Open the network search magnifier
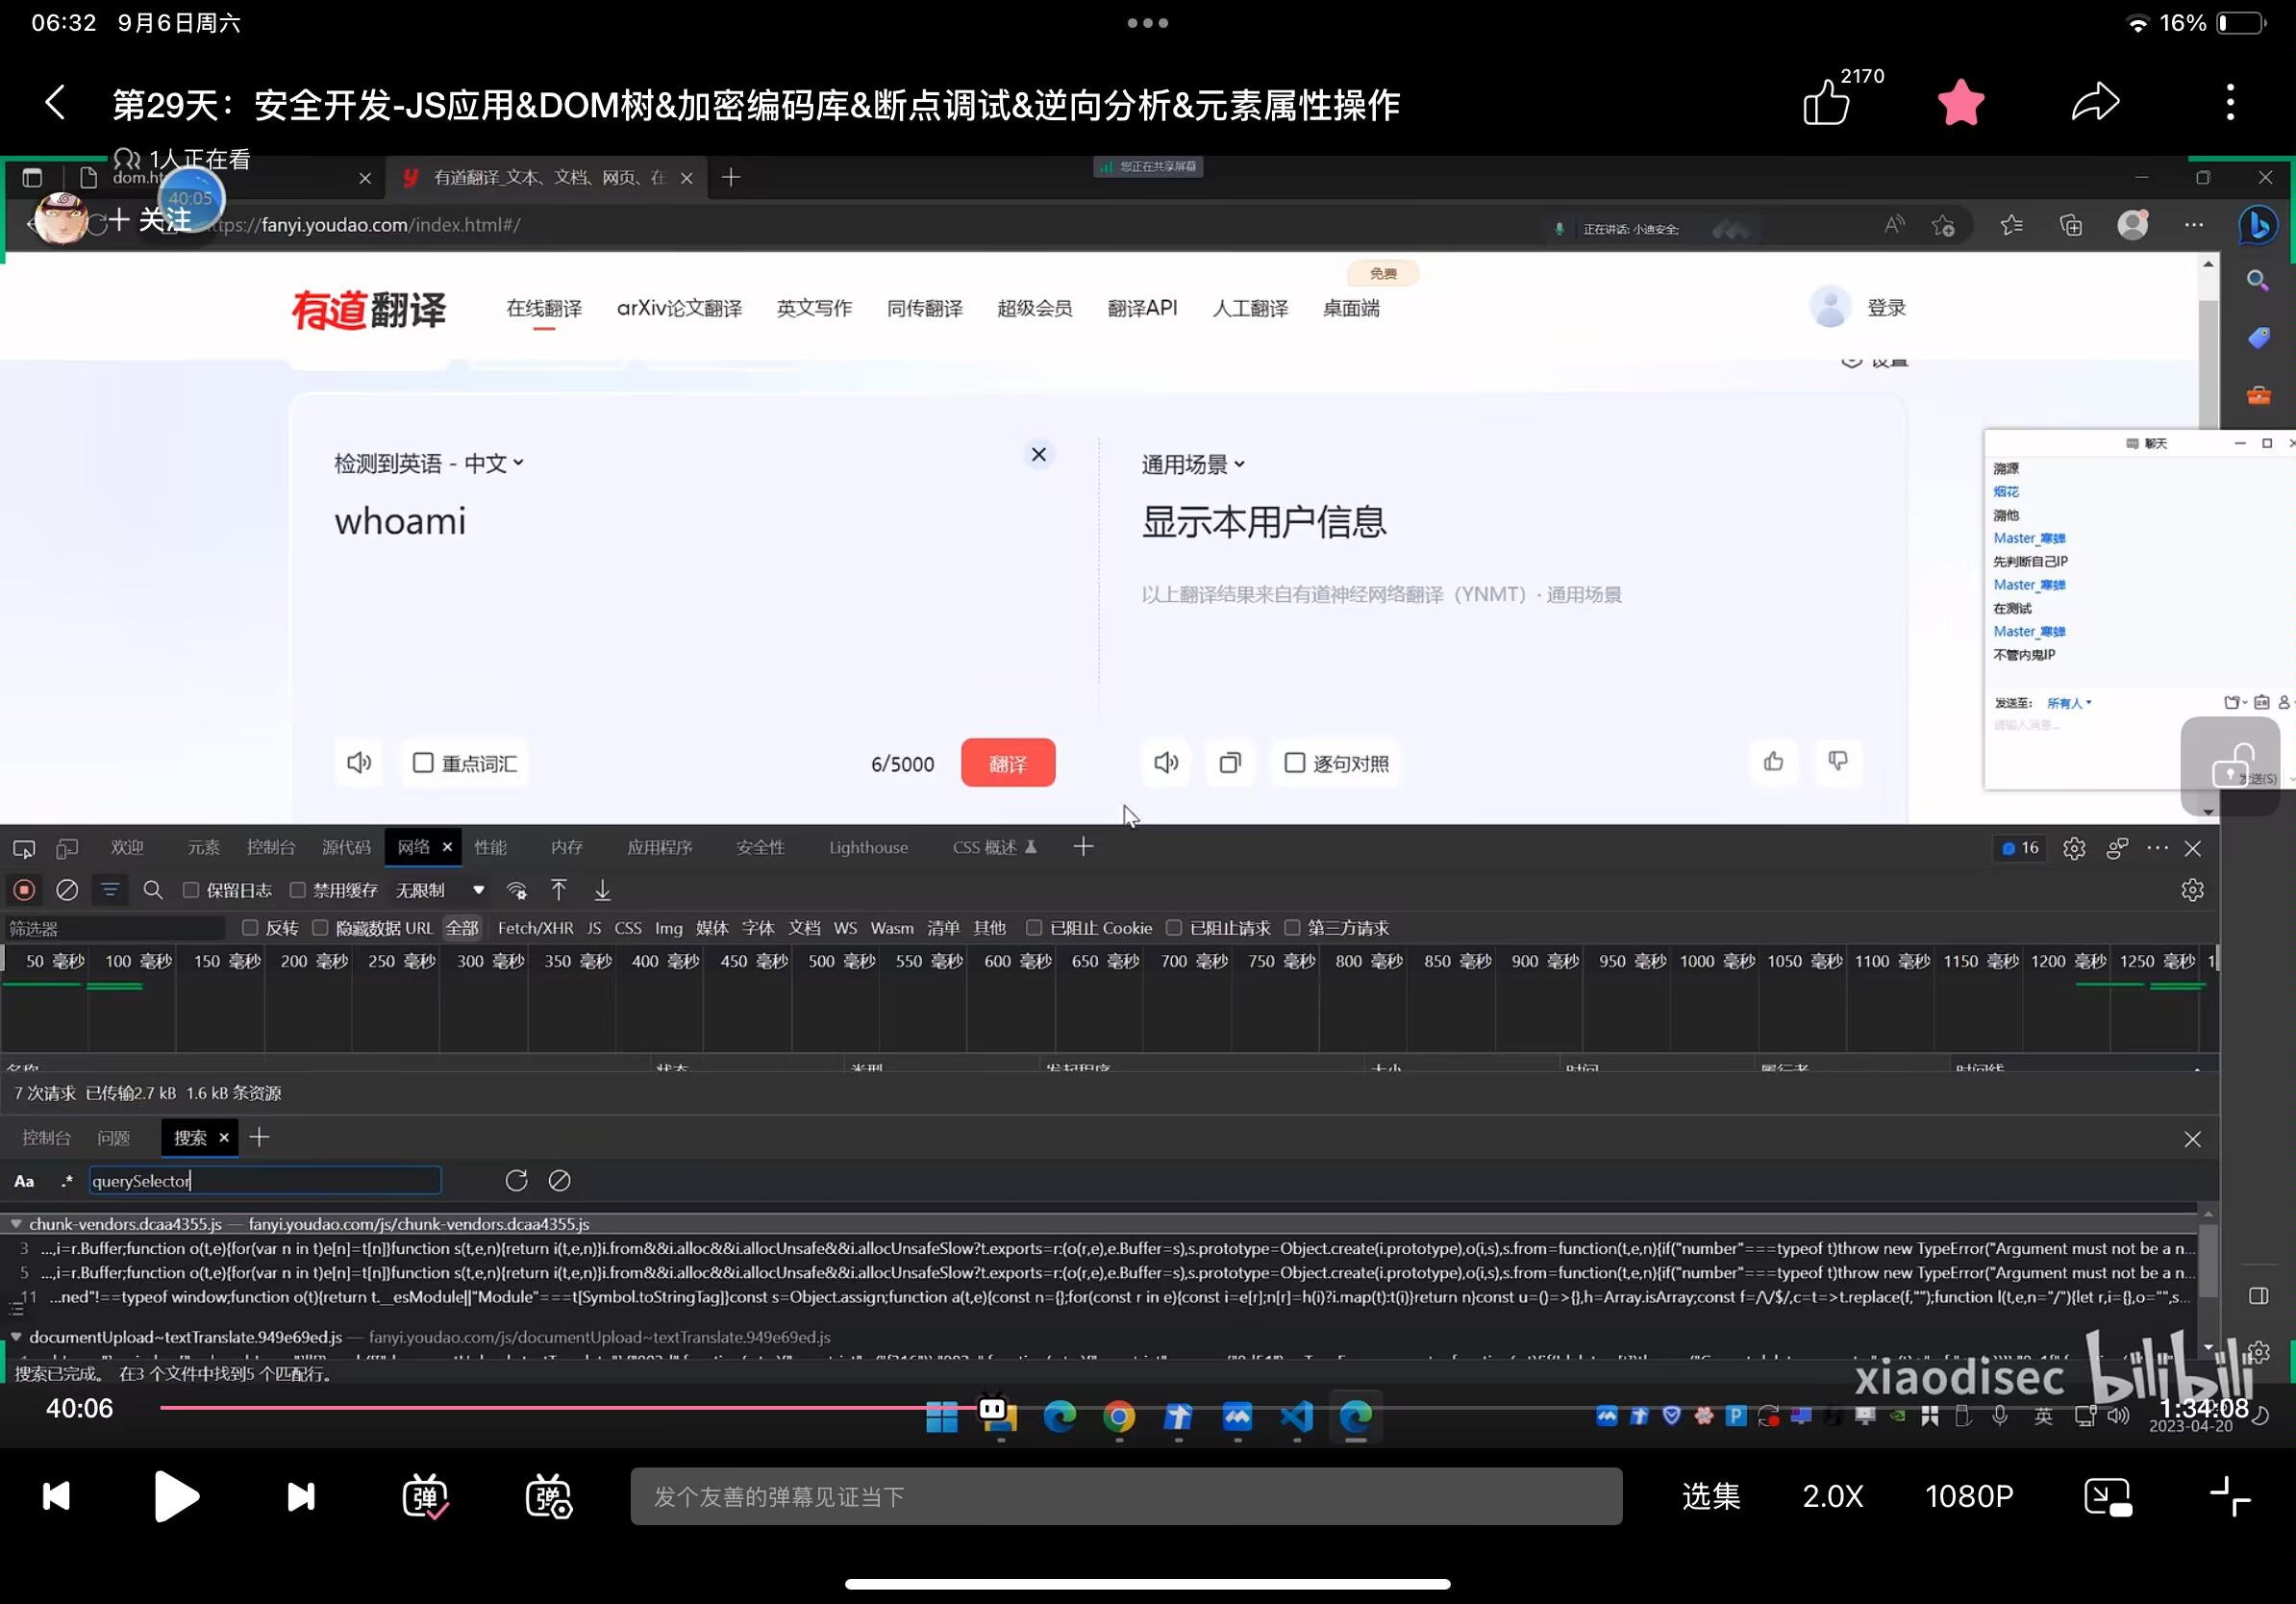 point(153,890)
